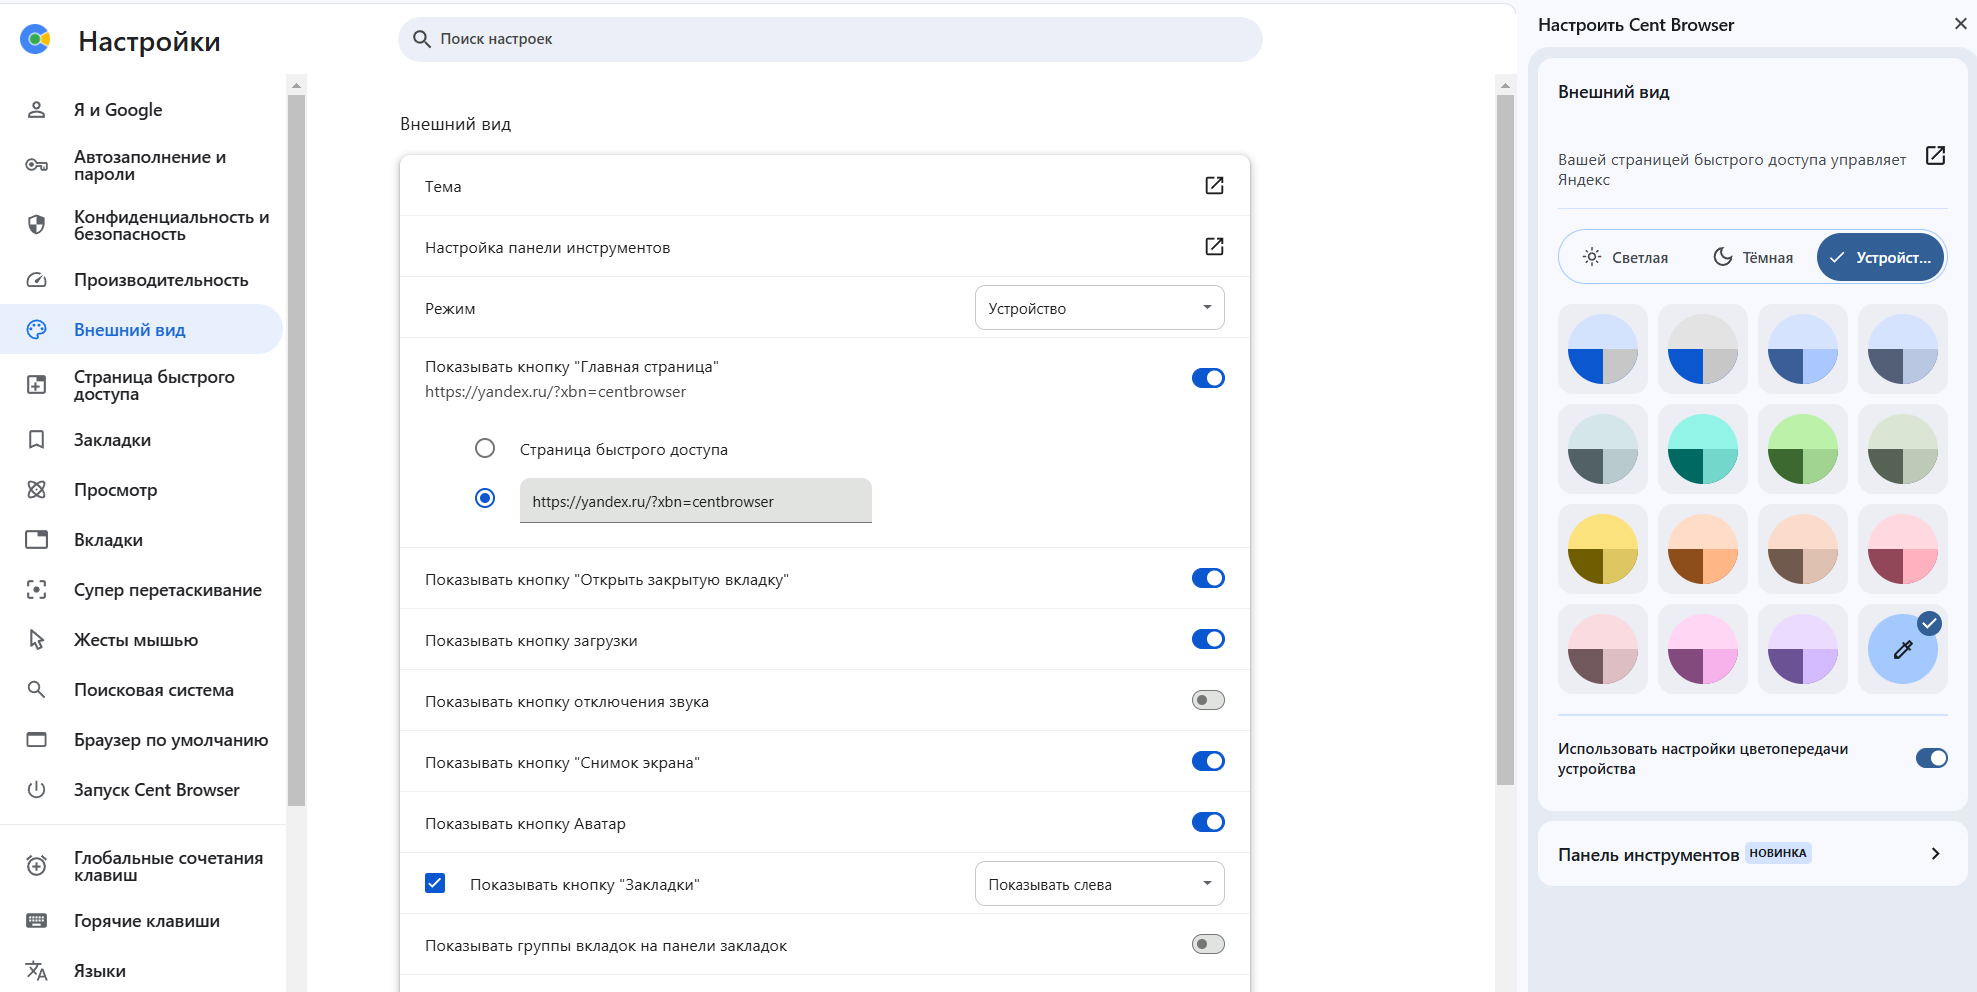
Task: Click the shield icon for Конфиденциальность и безопасность
Action: coord(37,225)
